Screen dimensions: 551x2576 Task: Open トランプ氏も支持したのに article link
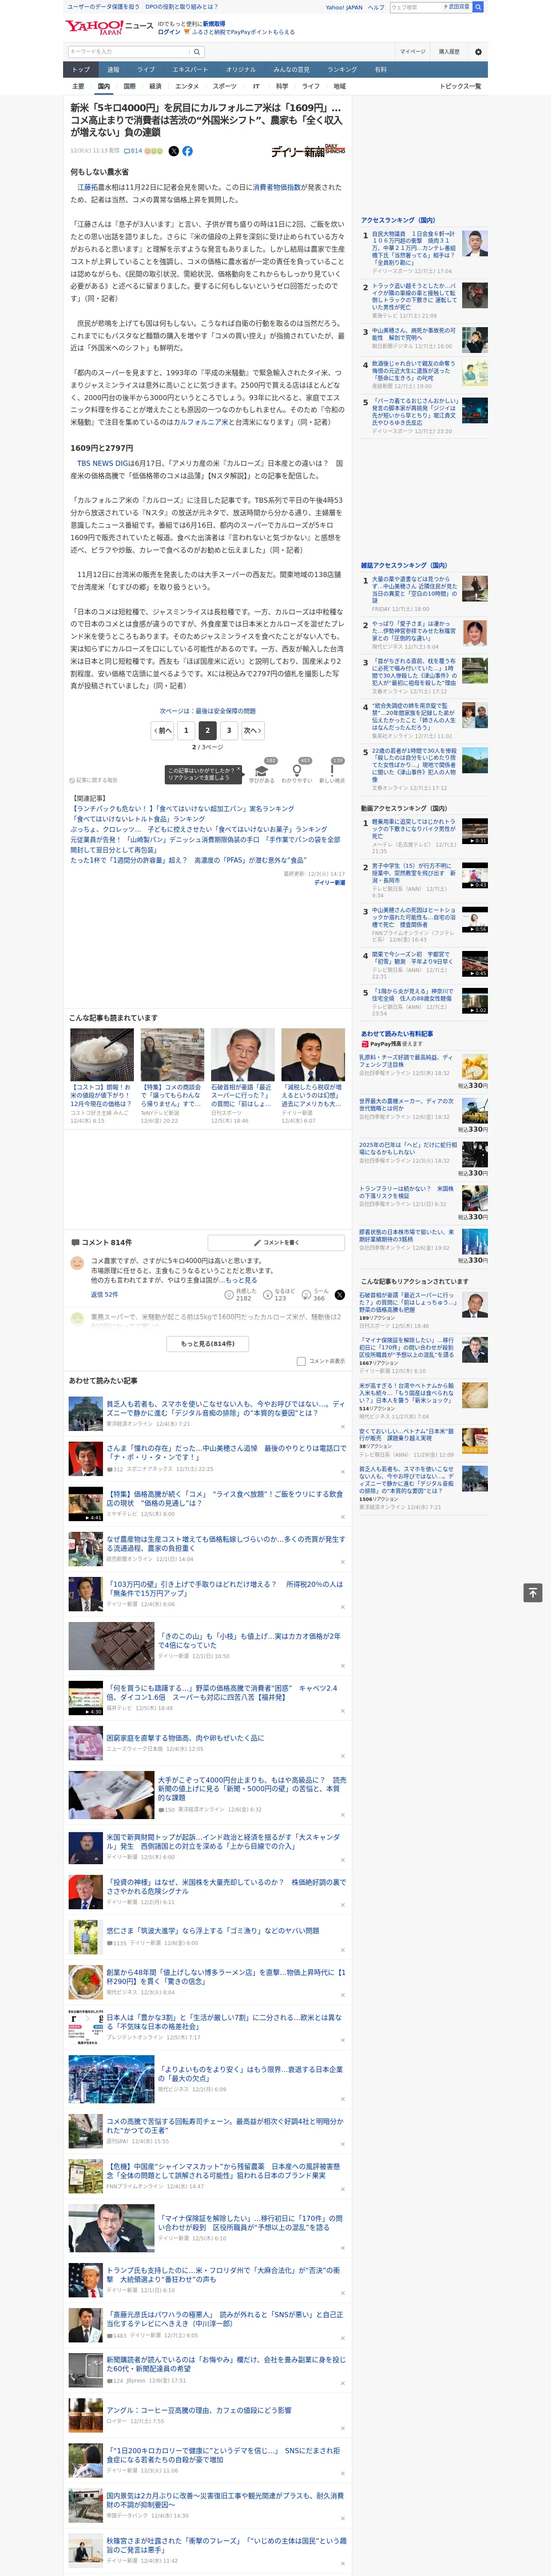click(x=224, y=2275)
